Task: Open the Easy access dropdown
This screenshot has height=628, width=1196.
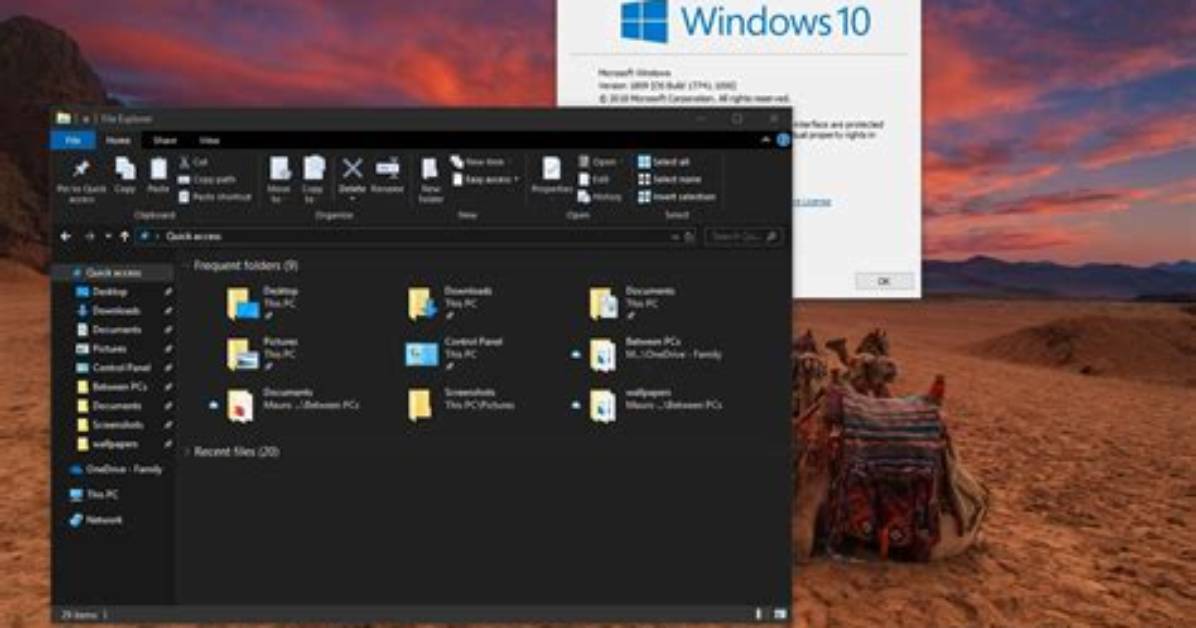Action: click(x=485, y=179)
